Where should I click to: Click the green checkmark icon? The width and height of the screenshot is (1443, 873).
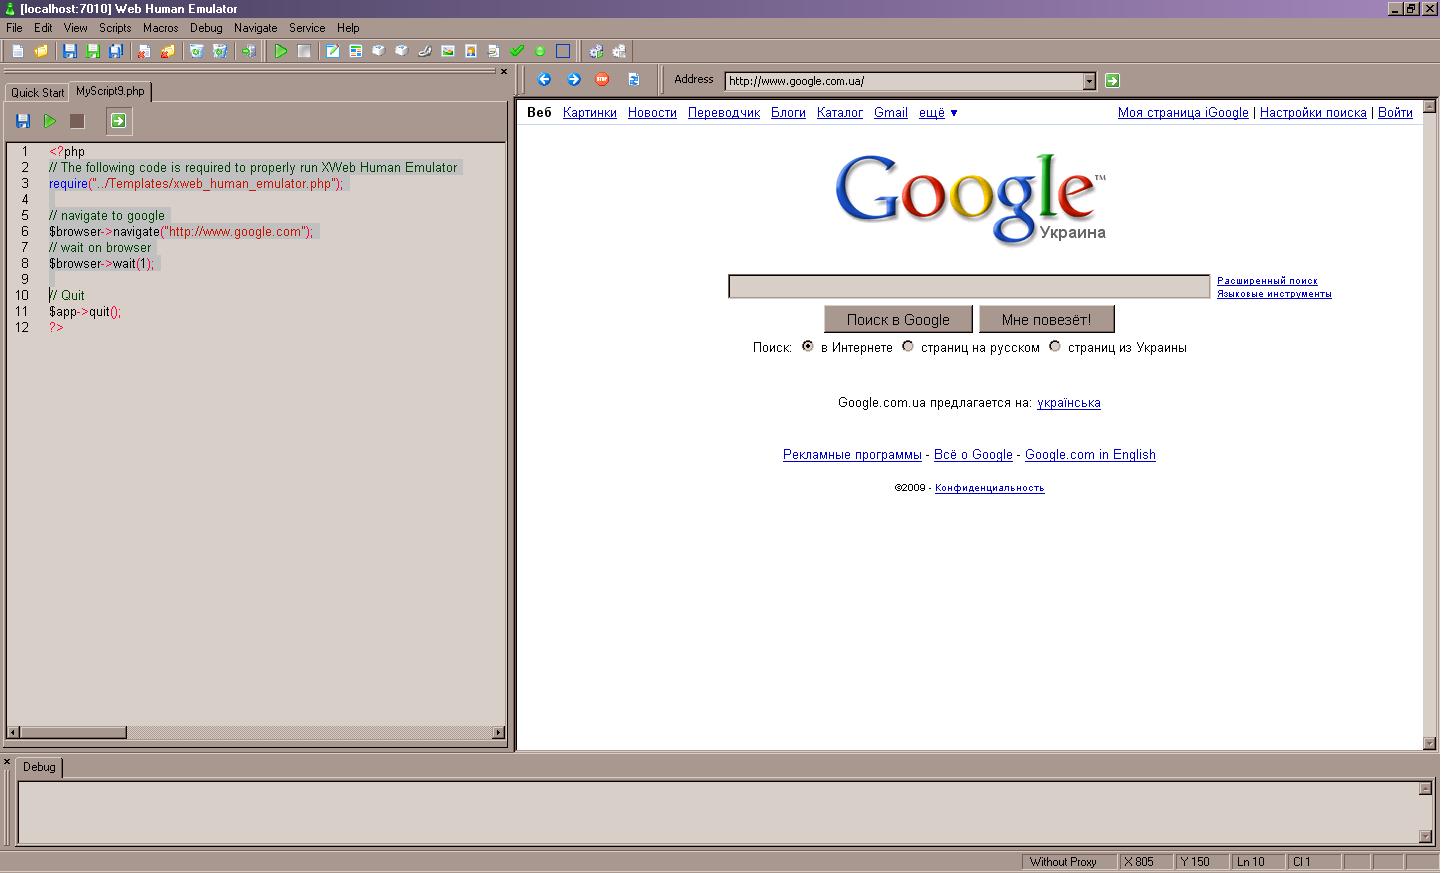(517, 51)
